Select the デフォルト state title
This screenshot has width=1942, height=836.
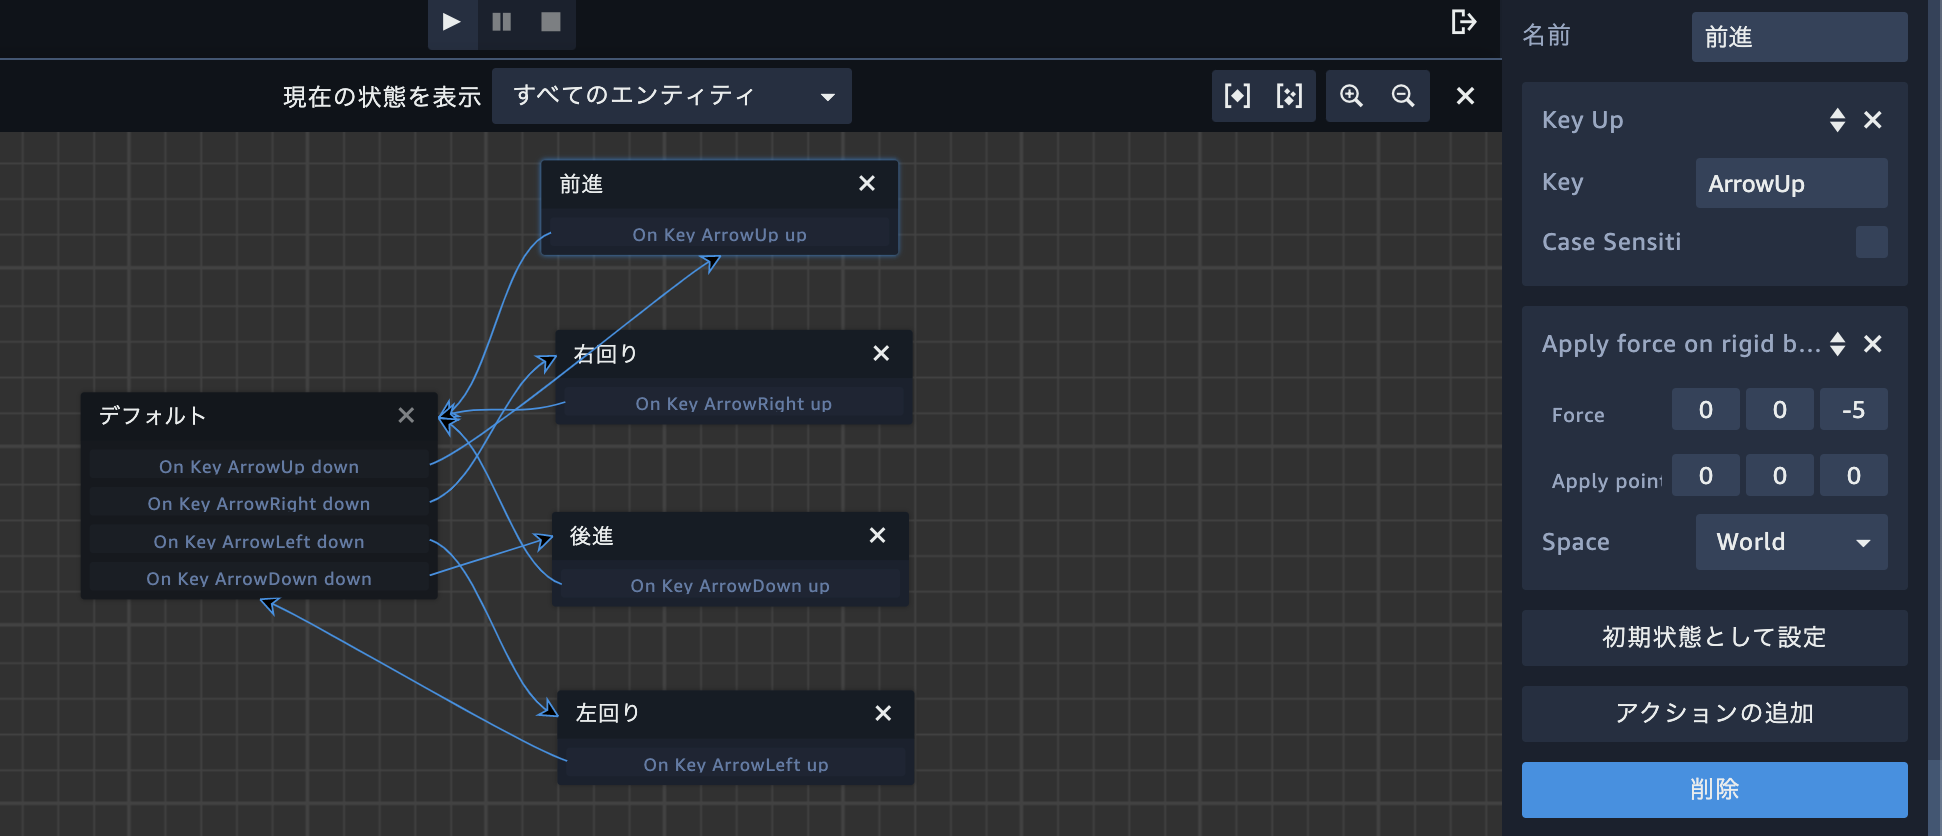tap(152, 415)
